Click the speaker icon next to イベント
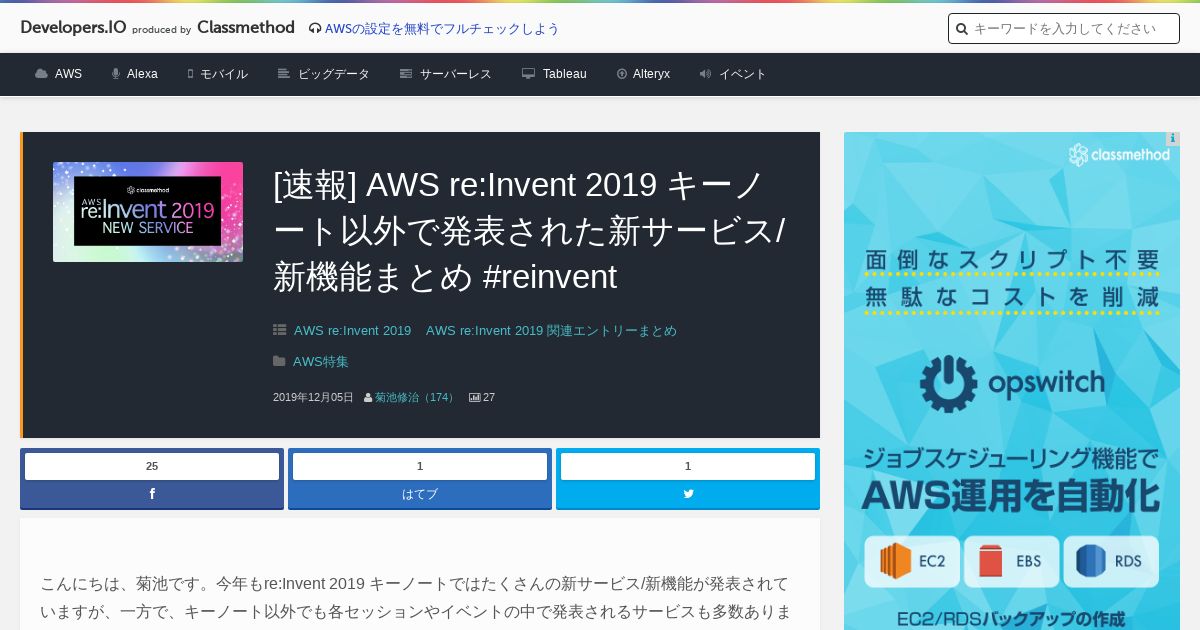This screenshot has height=630, width=1200. [x=705, y=74]
